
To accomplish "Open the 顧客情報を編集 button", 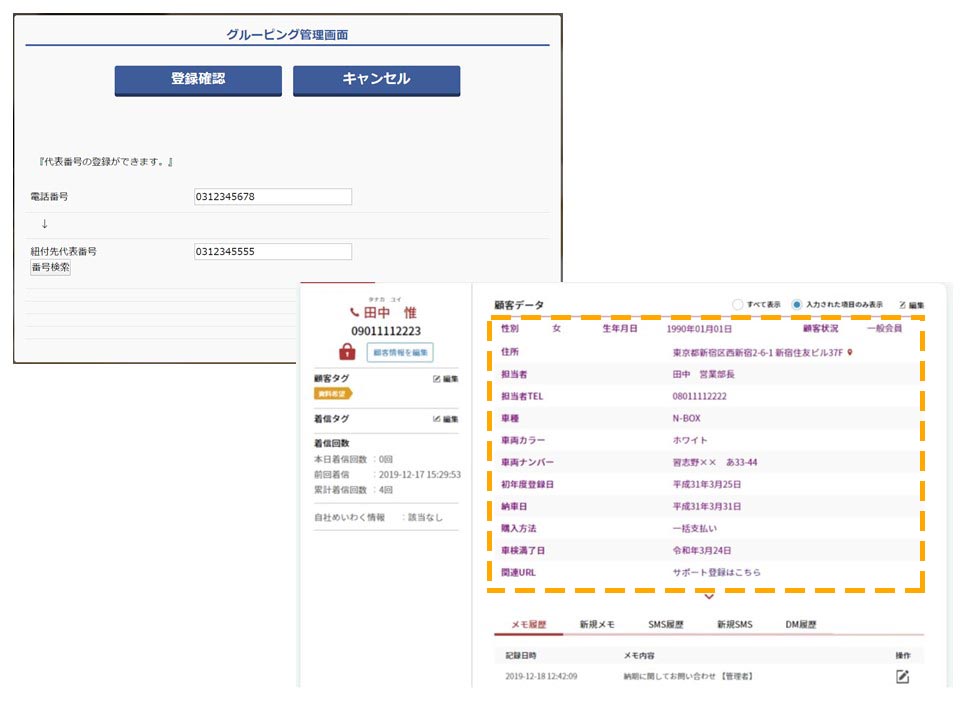I will (x=400, y=353).
